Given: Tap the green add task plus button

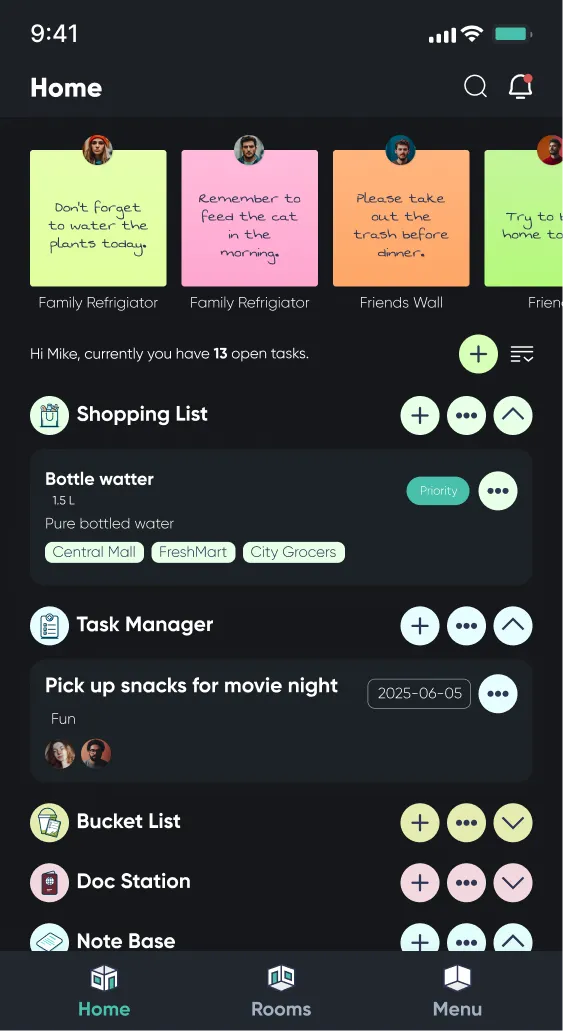Looking at the screenshot, I should tap(478, 354).
